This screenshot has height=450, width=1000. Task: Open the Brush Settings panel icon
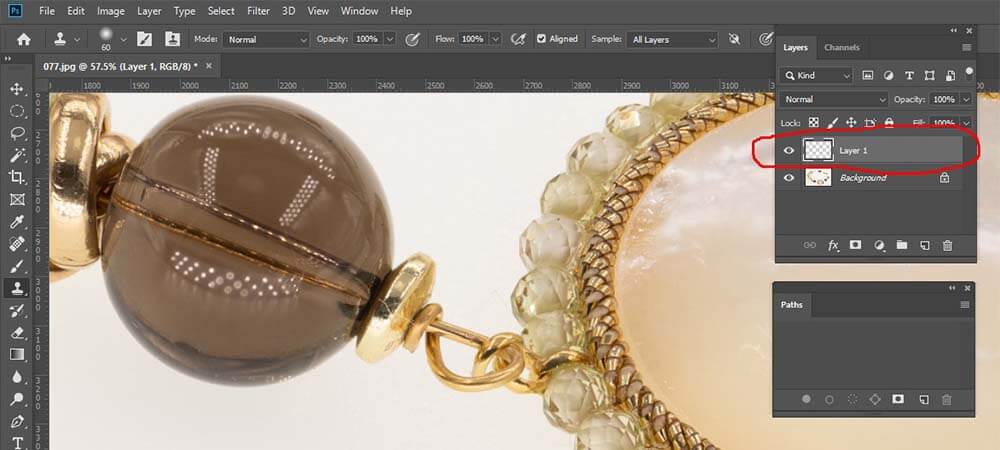click(x=145, y=40)
